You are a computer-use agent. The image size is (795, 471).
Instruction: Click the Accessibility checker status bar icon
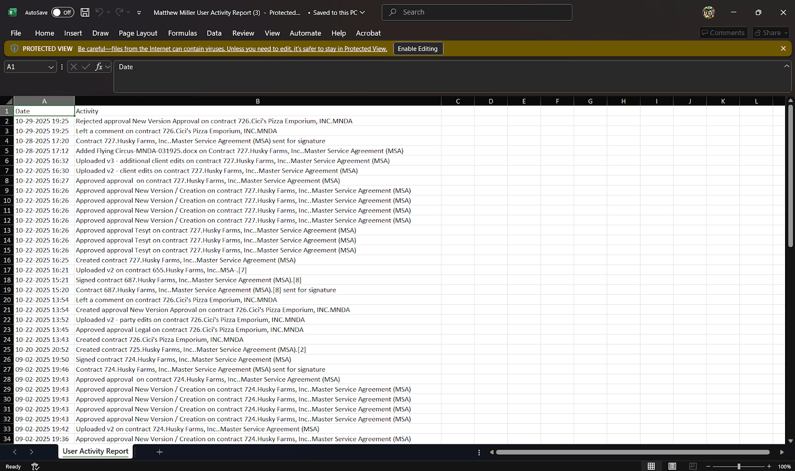[35, 466]
